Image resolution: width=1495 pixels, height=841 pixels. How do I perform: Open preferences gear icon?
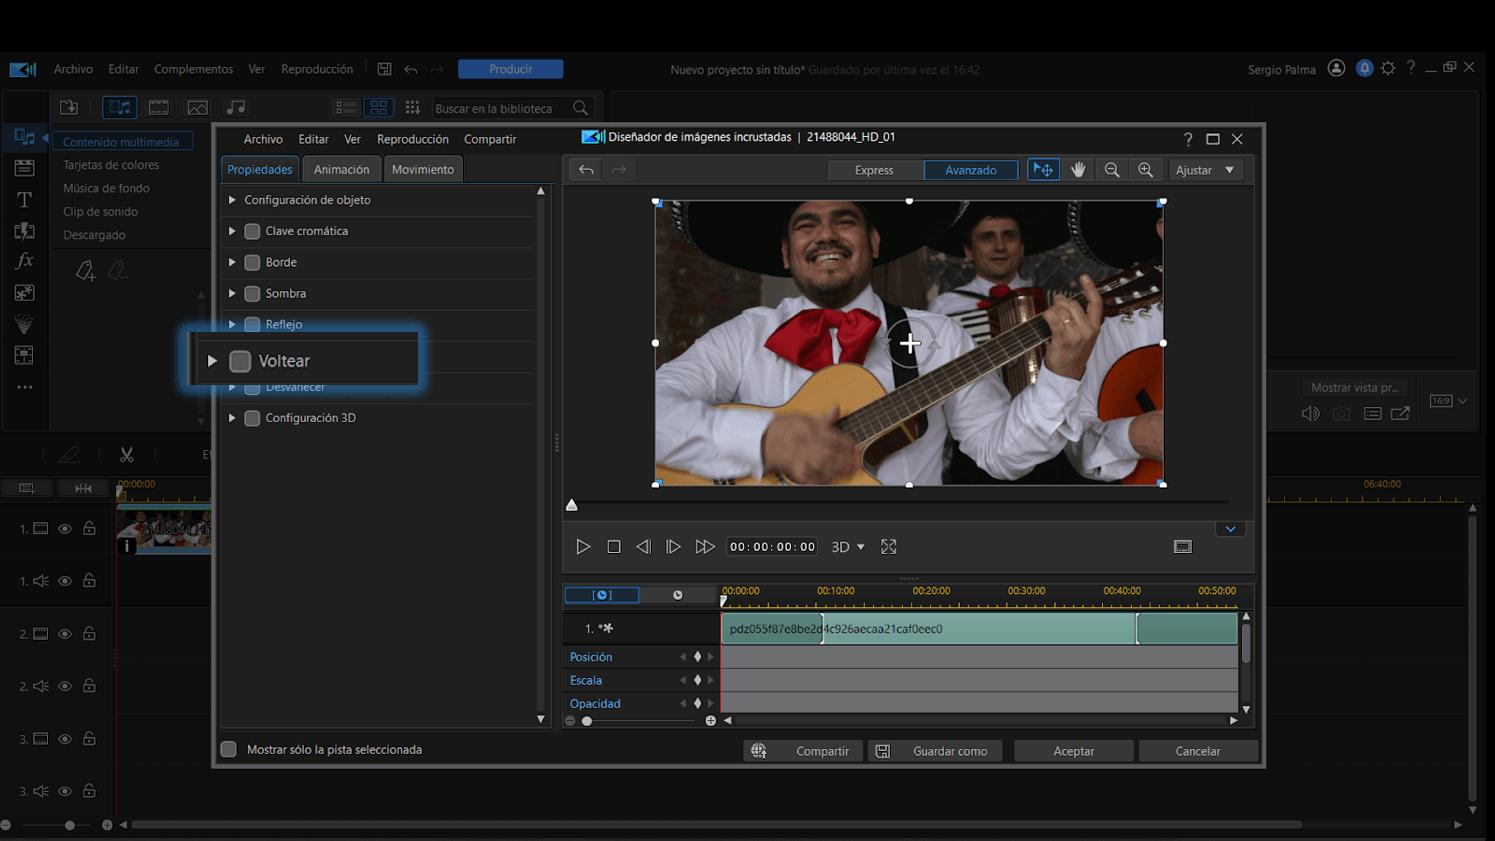click(x=1388, y=68)
